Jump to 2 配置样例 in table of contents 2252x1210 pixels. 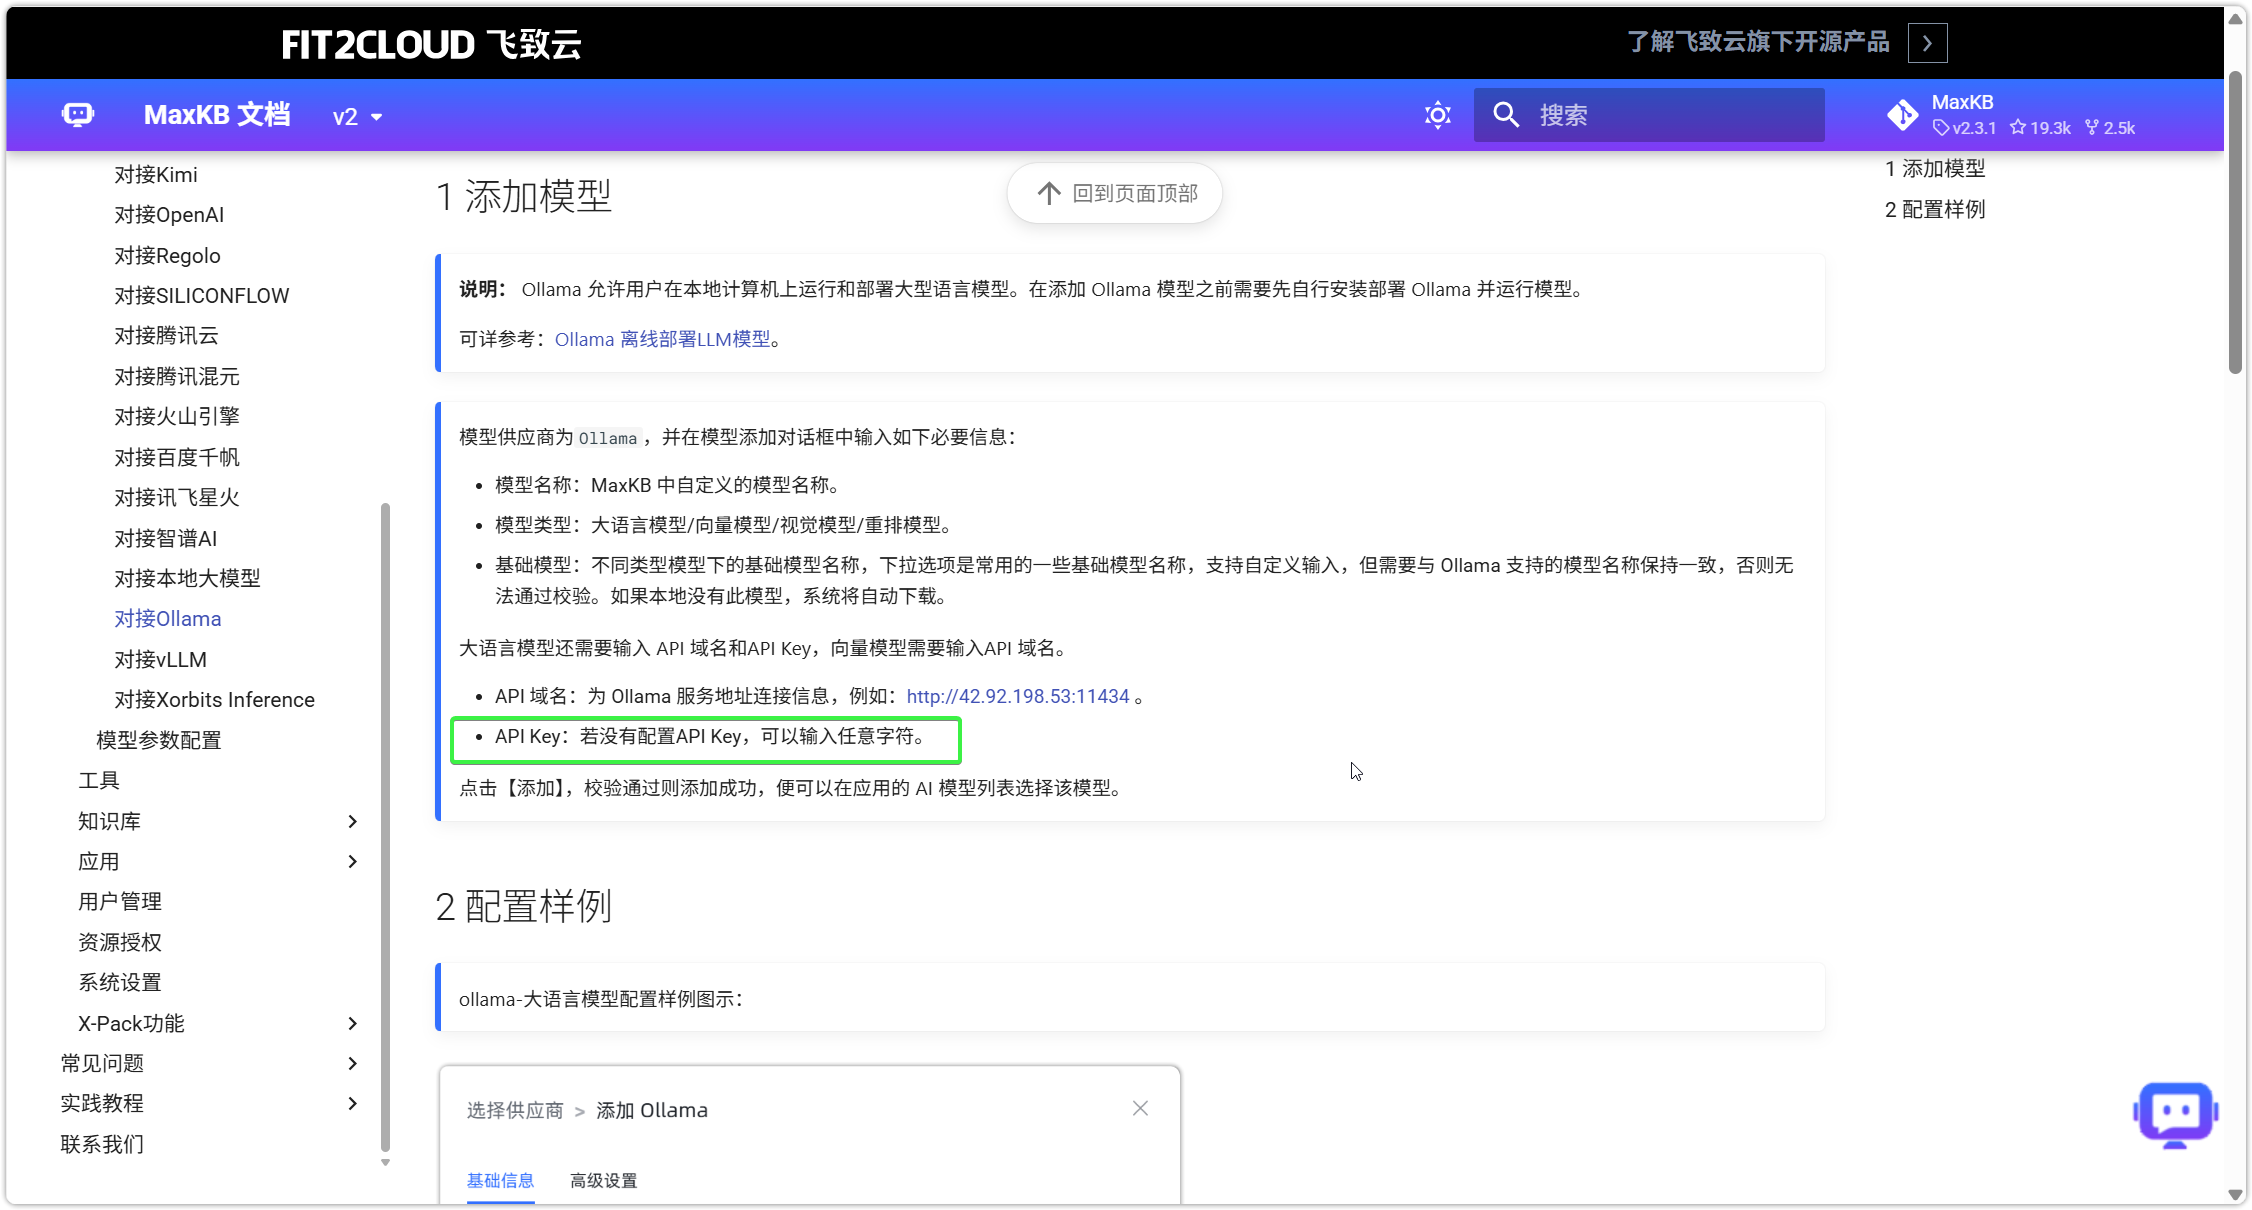tap(1934, 209)
